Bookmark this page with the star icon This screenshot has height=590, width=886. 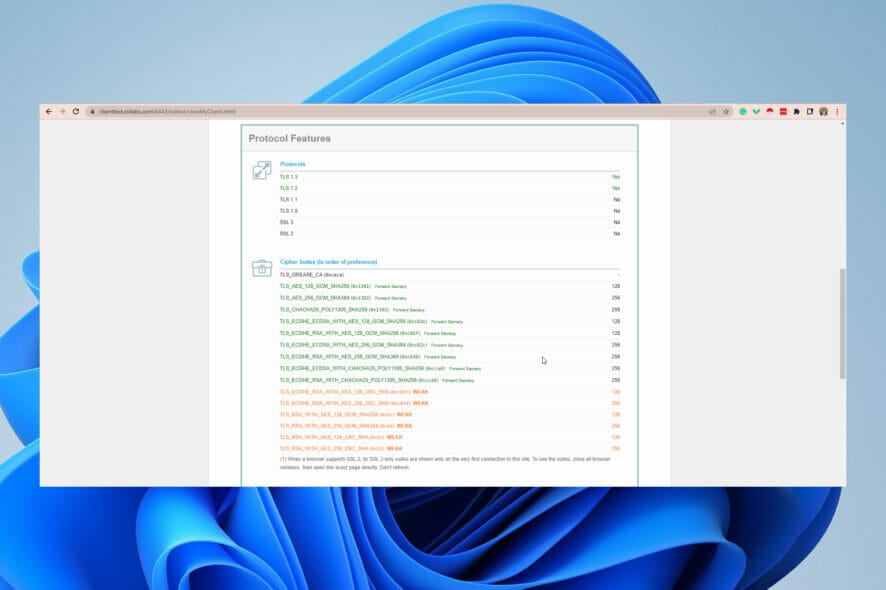(726, 112)
